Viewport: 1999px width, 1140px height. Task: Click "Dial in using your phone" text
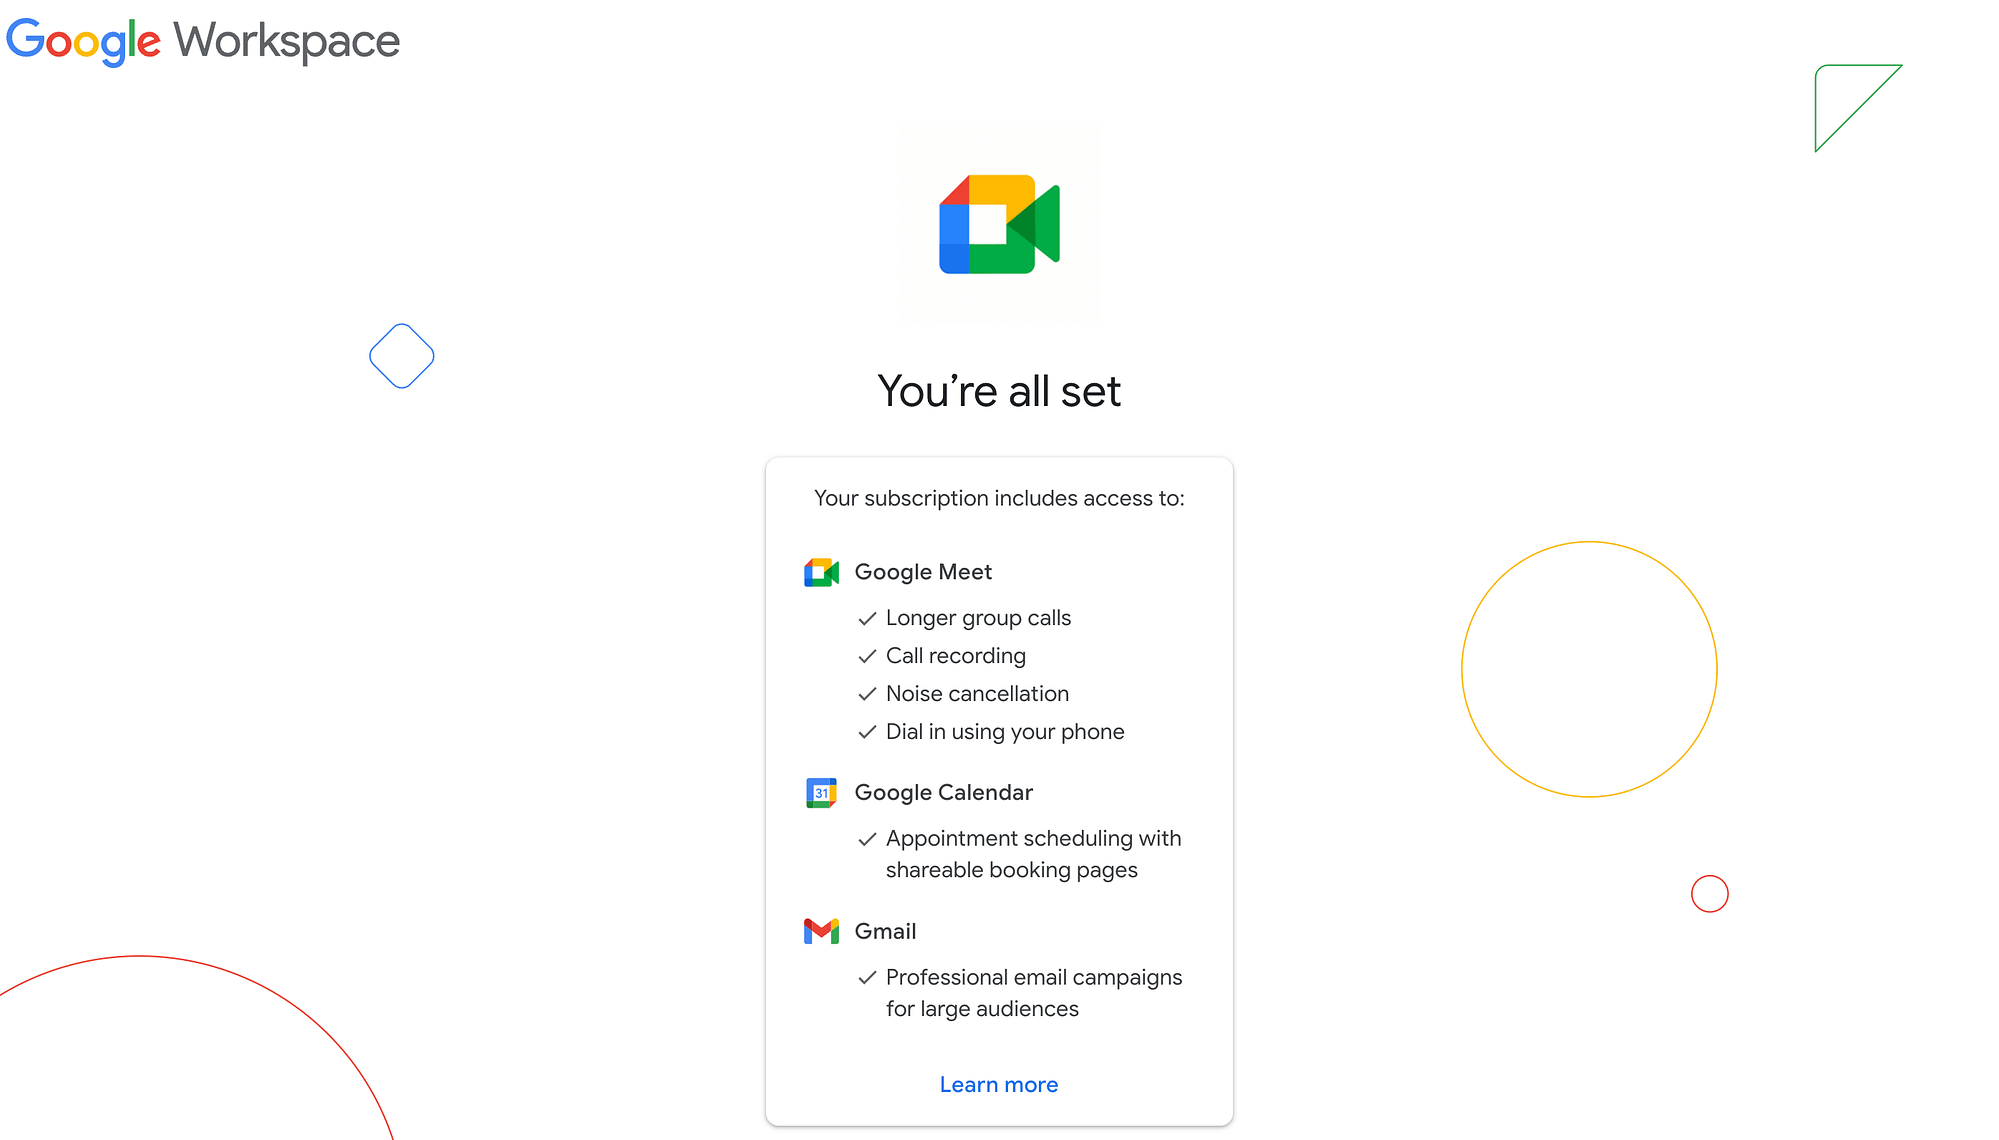(x=1005, y=732)
